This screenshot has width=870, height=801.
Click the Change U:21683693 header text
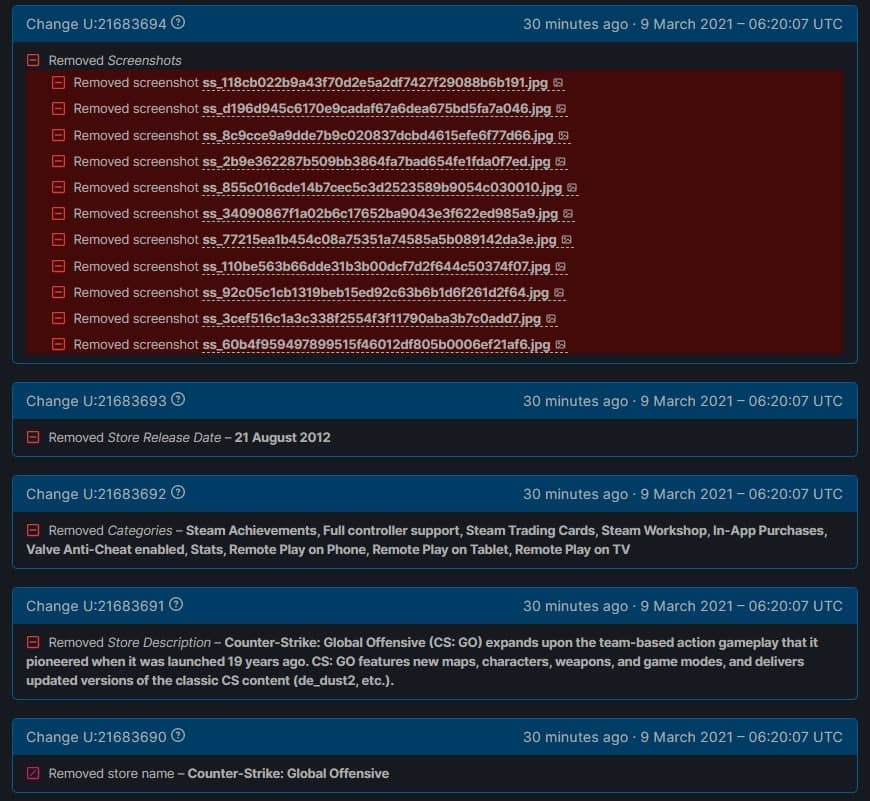[96, 401]
